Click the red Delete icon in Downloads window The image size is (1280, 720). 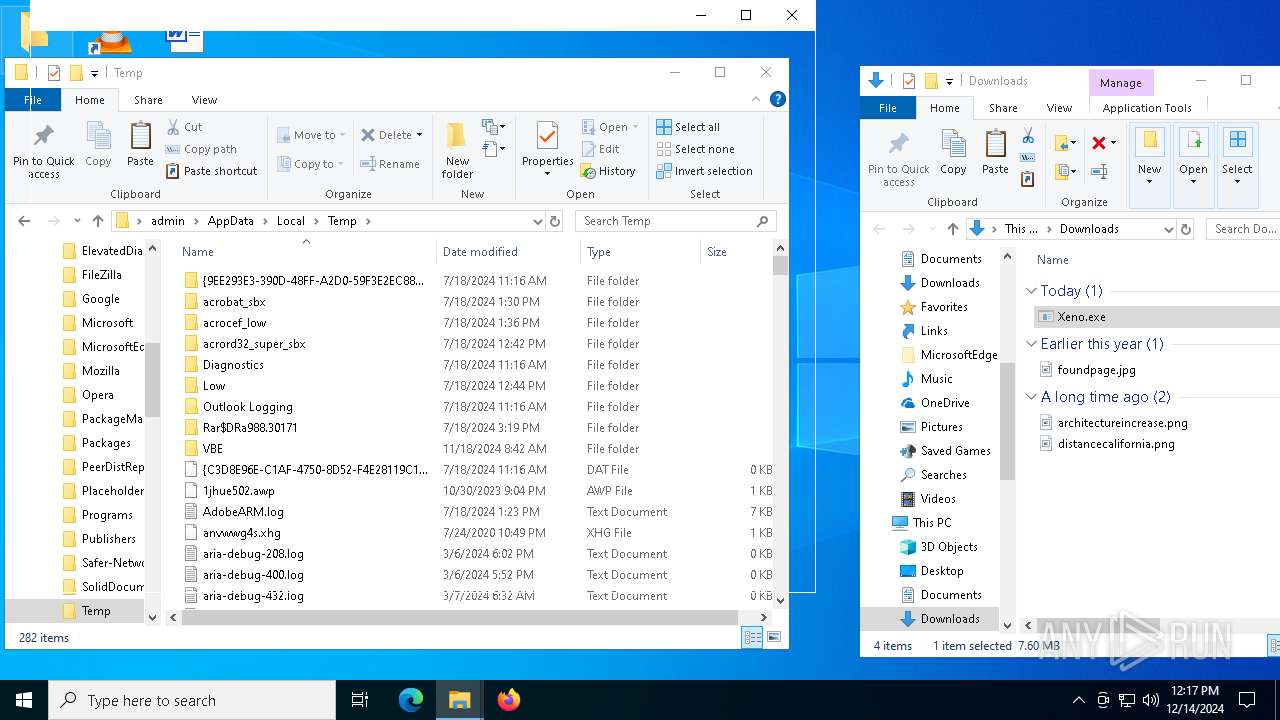coord(1099,143)
